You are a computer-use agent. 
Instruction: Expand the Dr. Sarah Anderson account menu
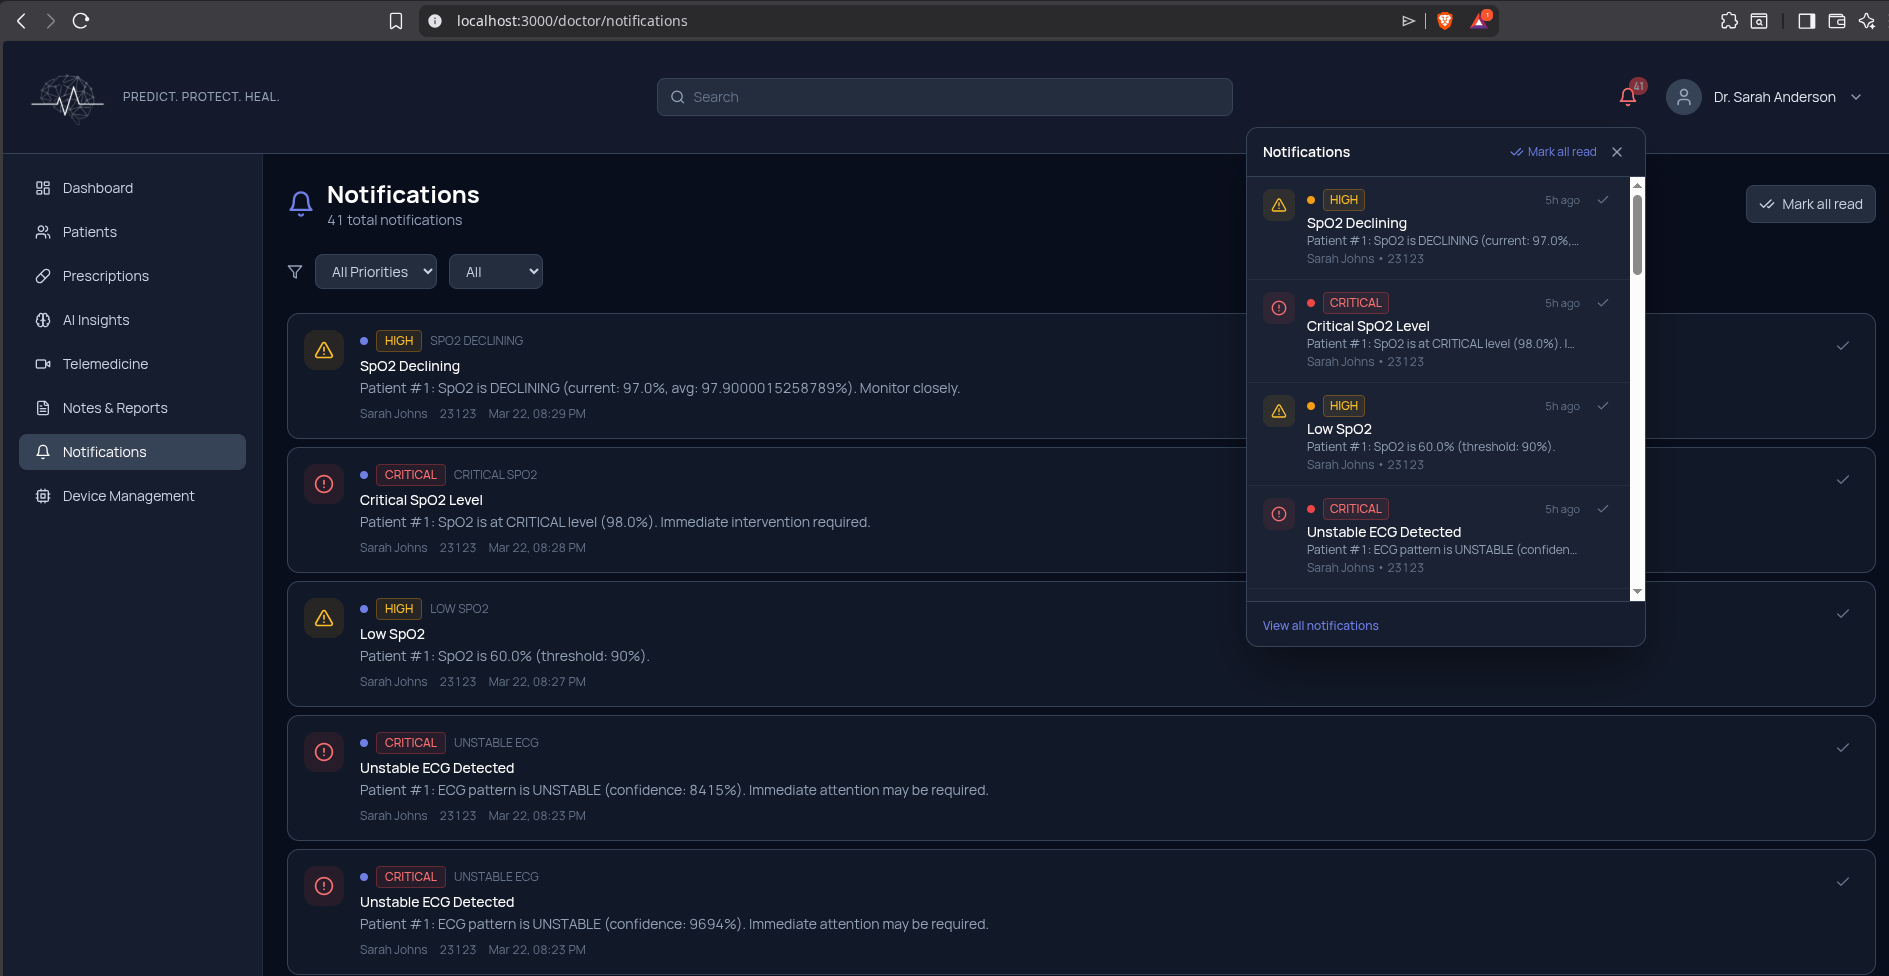pyautogui.click(x=1856, y=96)
